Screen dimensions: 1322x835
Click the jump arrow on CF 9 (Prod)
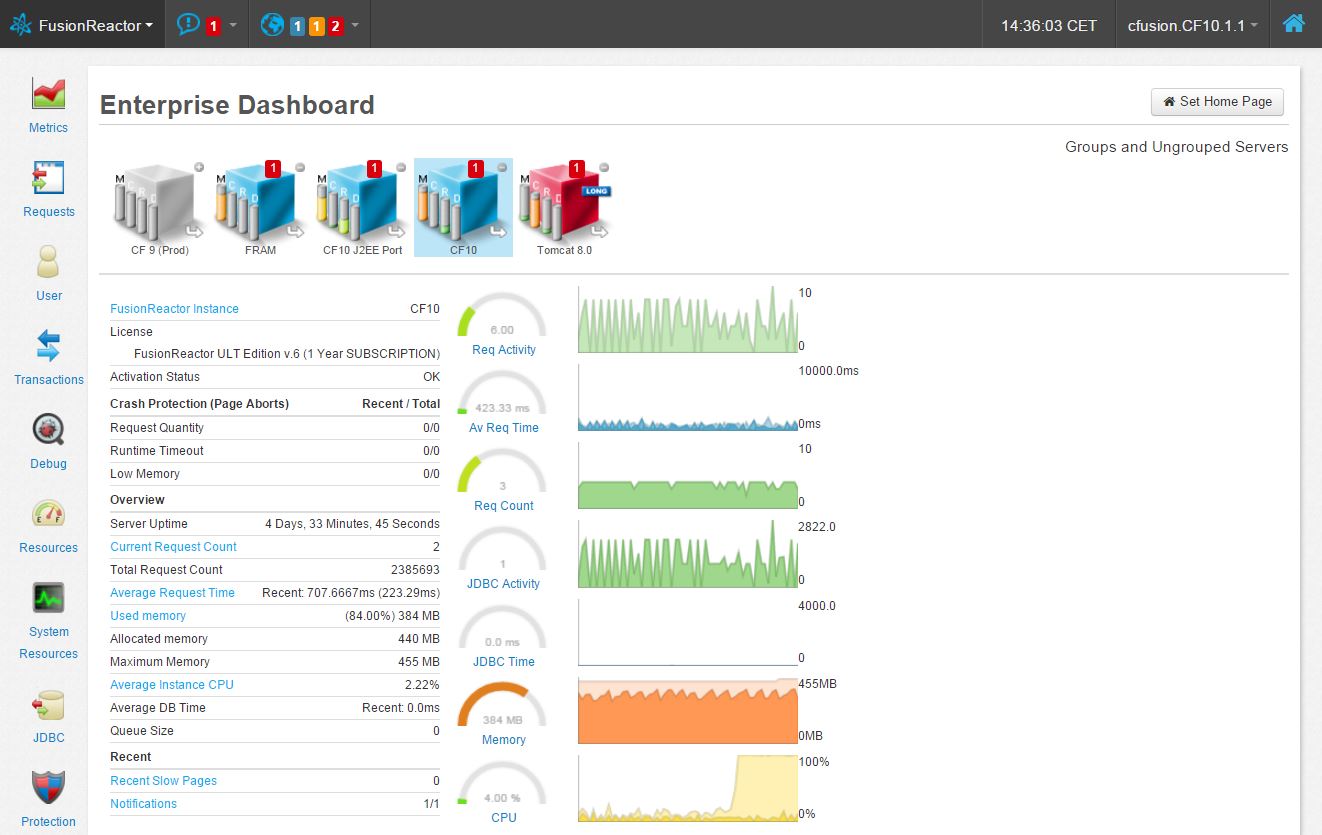click(195, 232)
